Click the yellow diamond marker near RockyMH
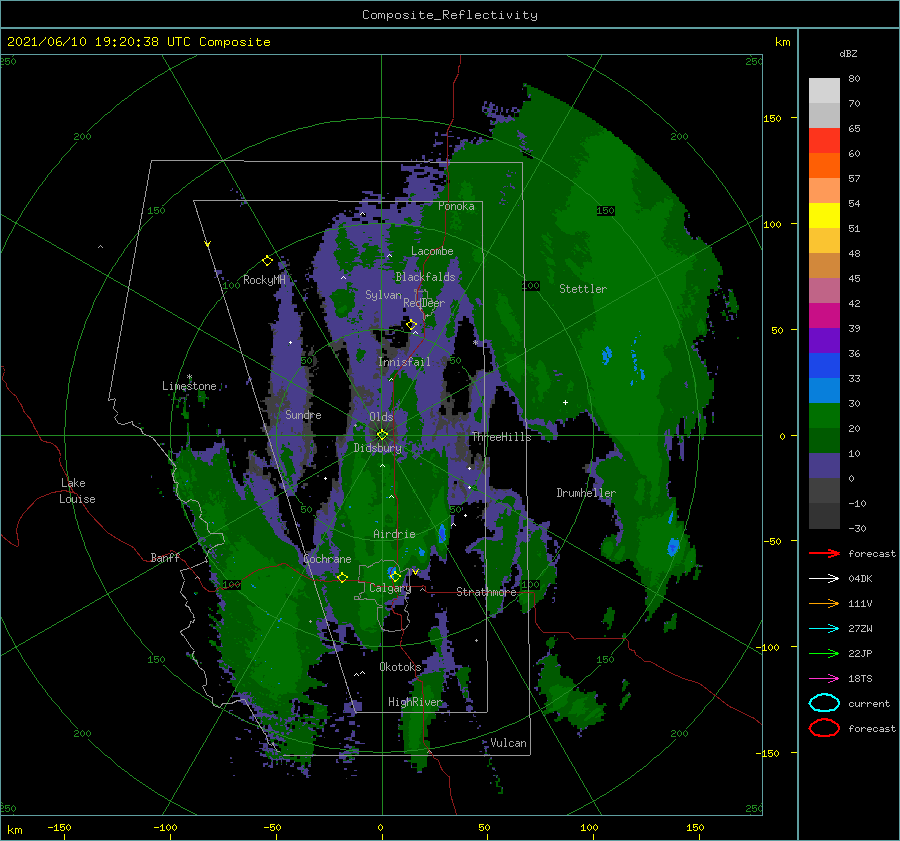Viewport: 900px width, 841px height. [267, 261]
